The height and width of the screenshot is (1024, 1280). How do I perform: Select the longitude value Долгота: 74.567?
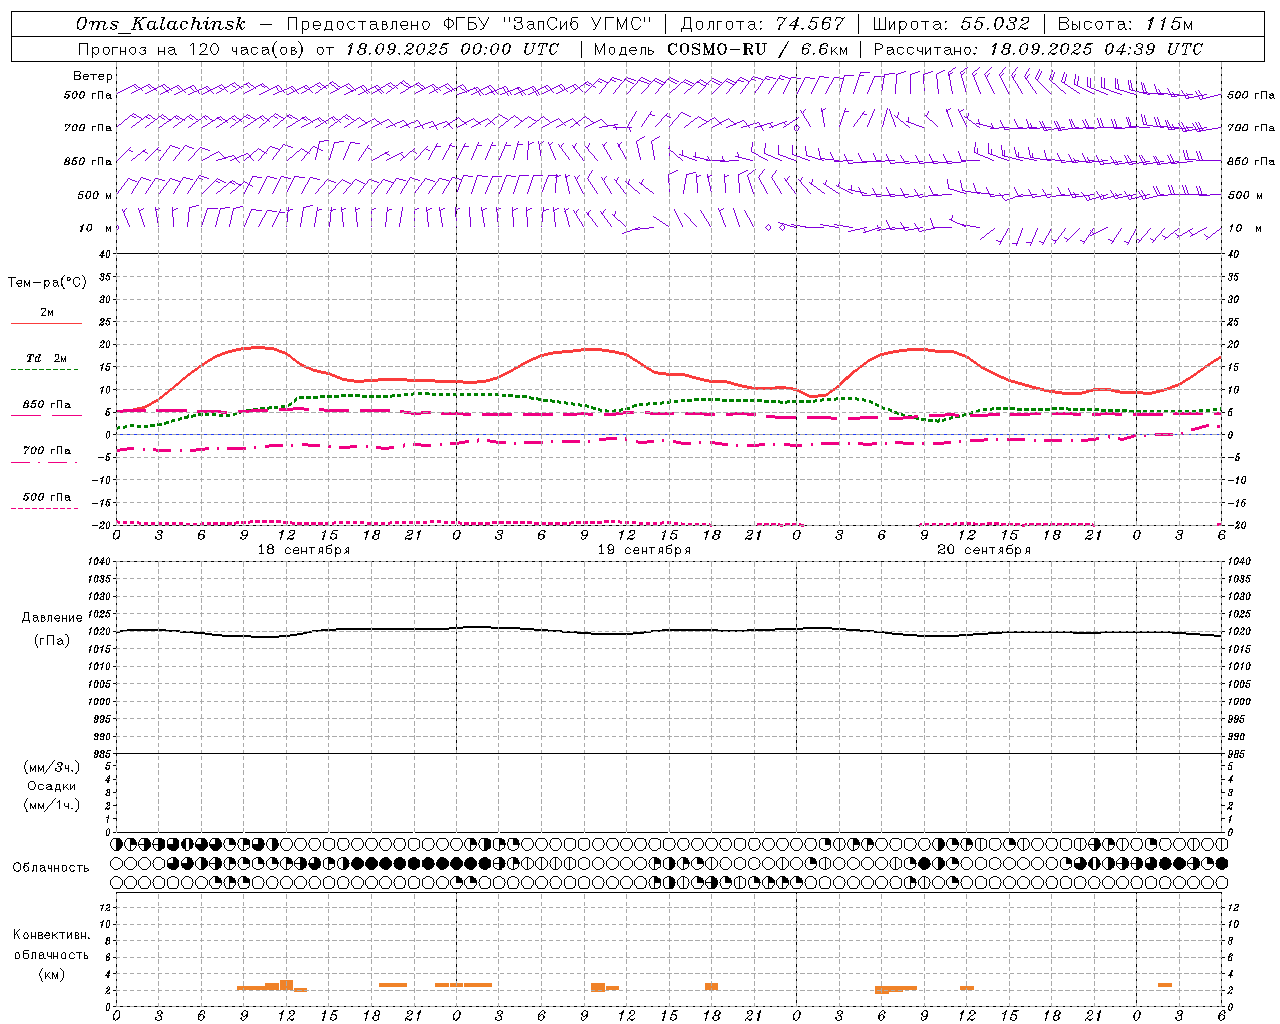[762, 24]
